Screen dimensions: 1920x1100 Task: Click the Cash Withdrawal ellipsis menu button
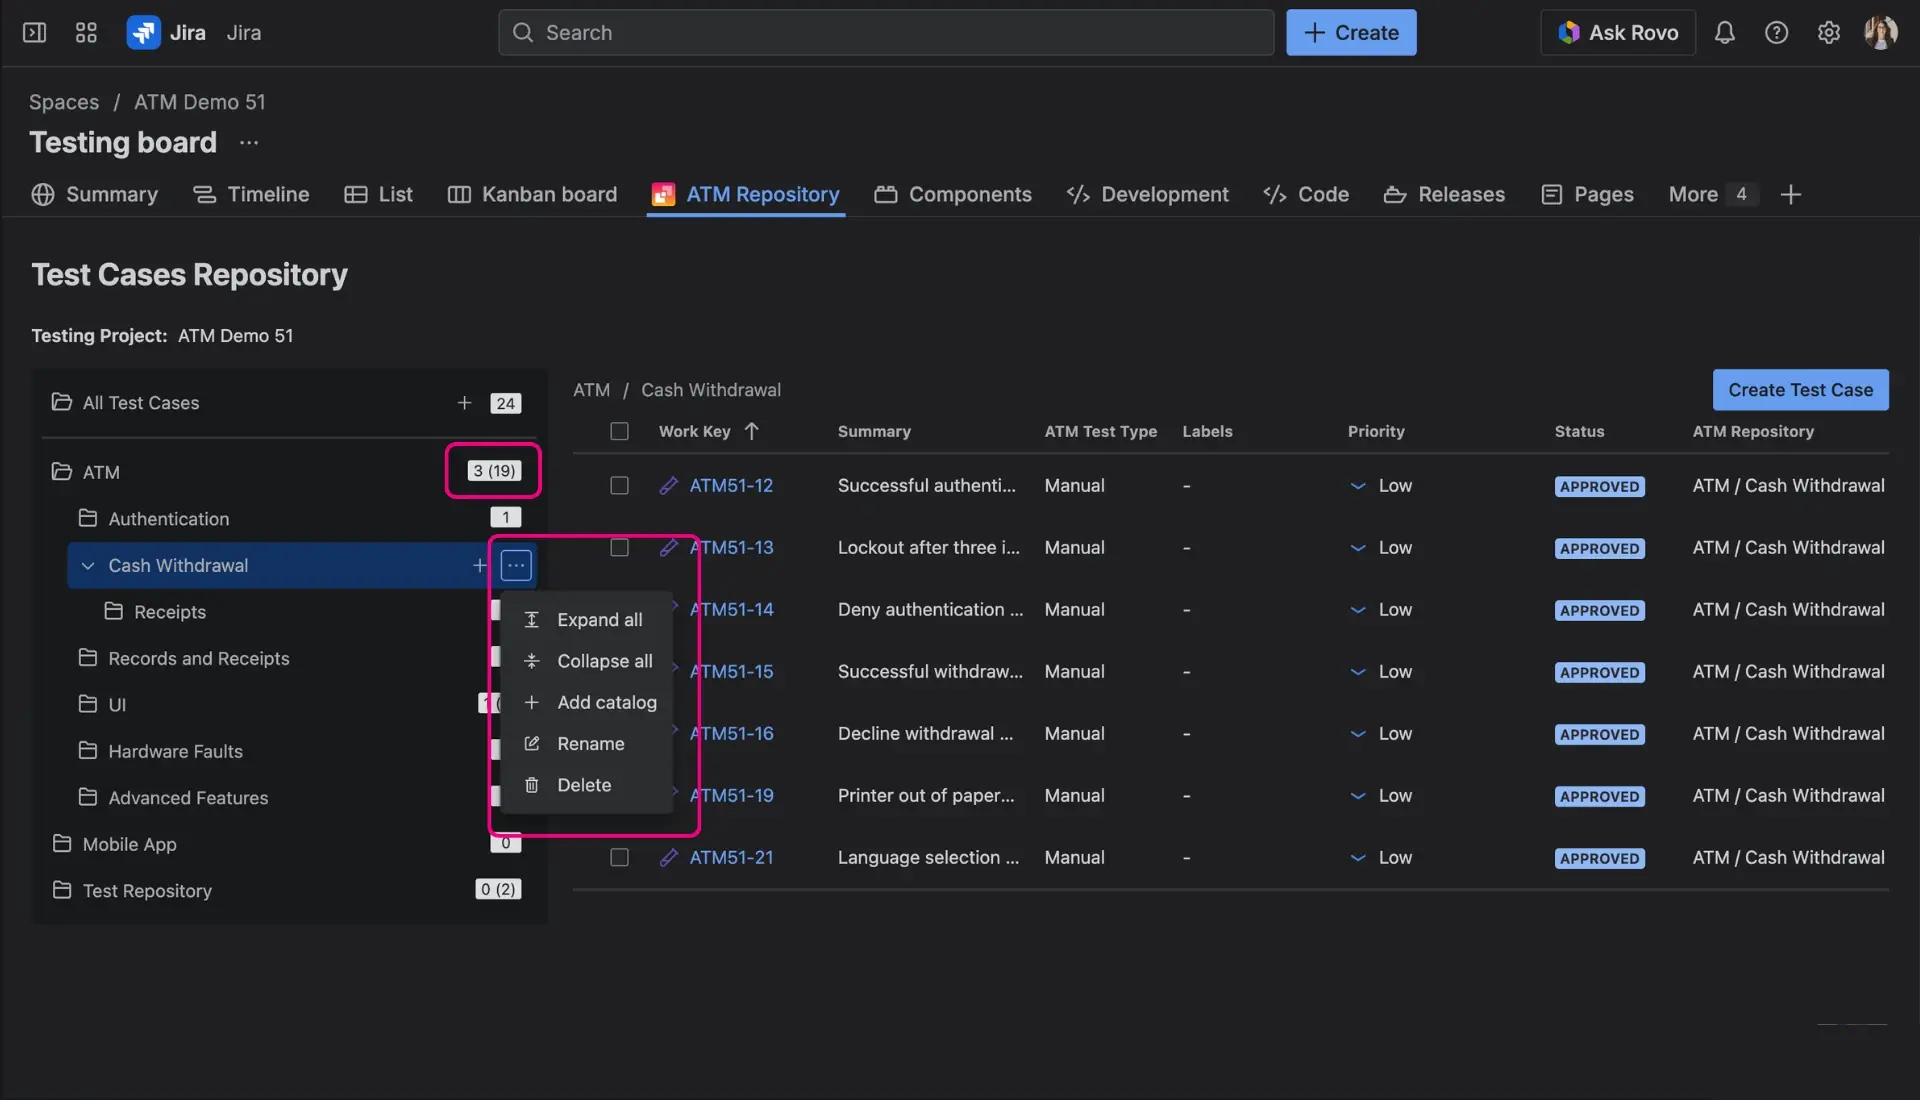(x=516, y=566)
